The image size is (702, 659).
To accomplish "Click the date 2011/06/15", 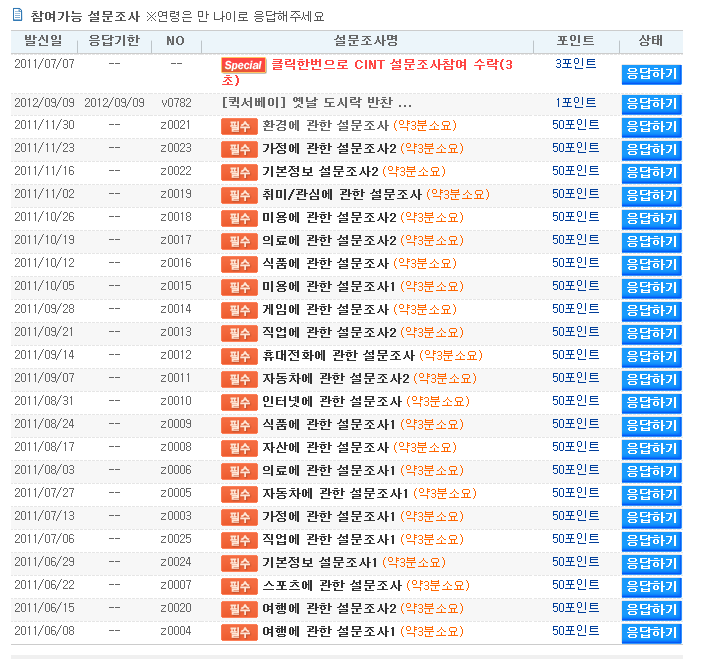I will click(44, 608).
